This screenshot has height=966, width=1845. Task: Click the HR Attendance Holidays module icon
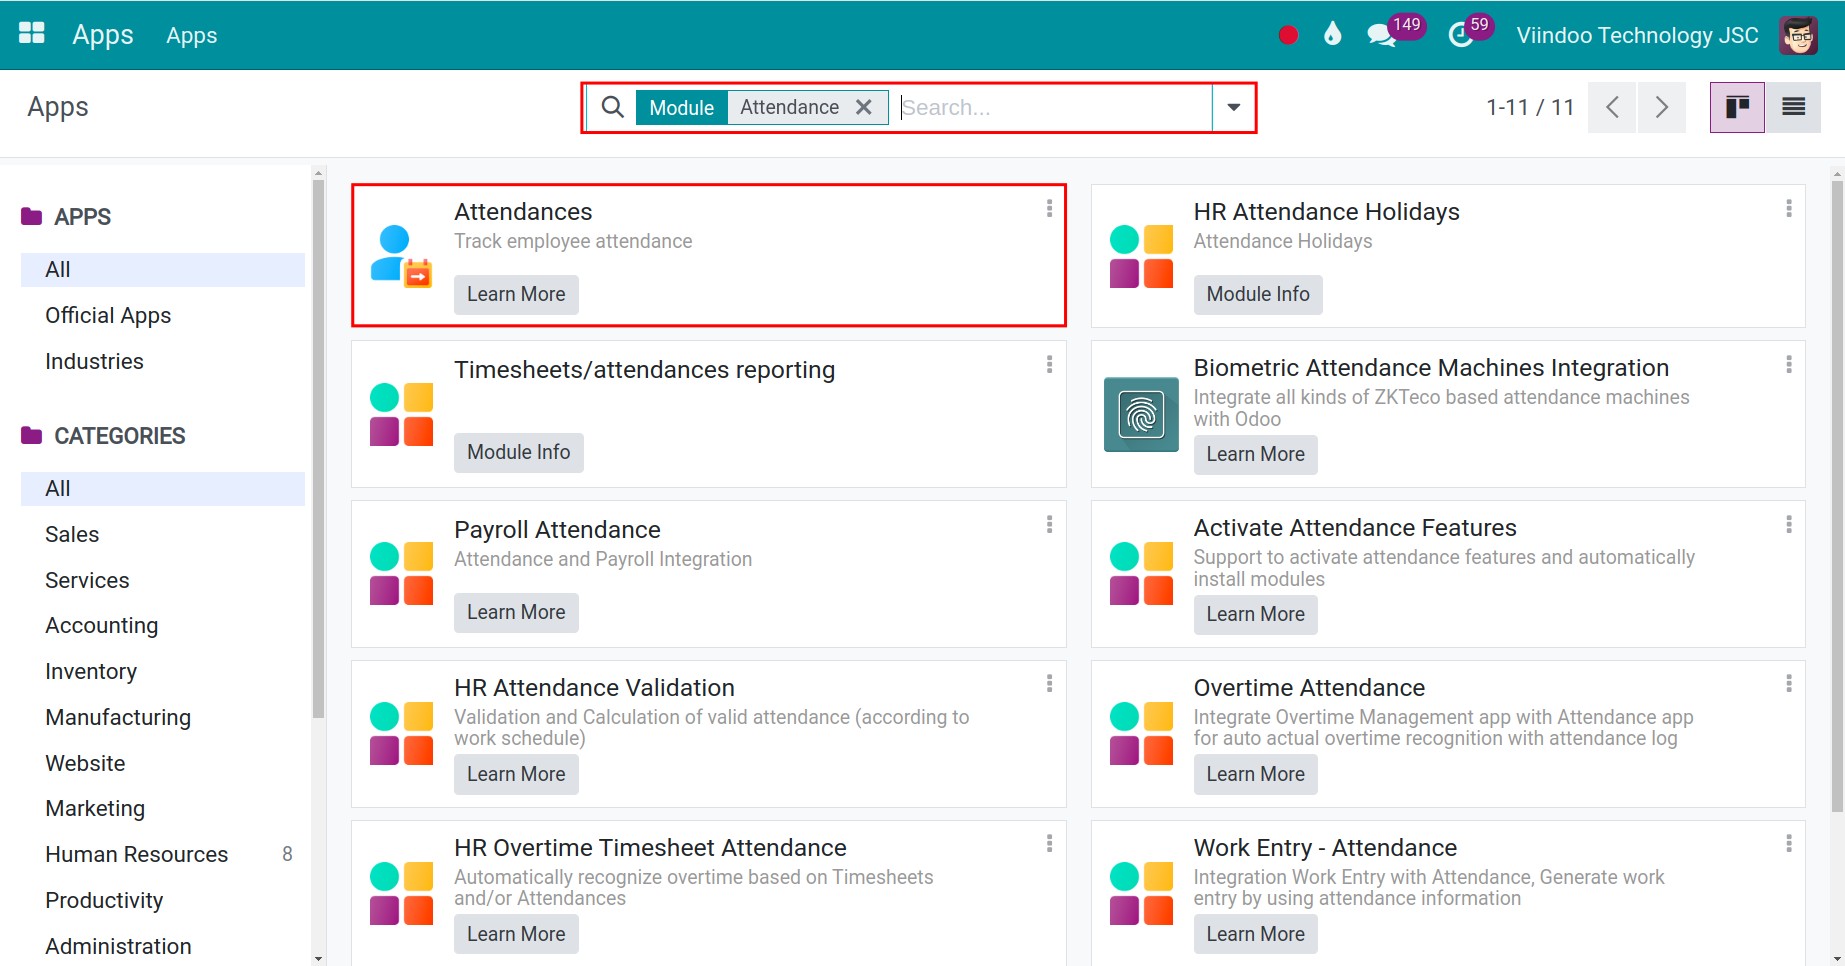pyautogui.click(x=1141, y=256)
